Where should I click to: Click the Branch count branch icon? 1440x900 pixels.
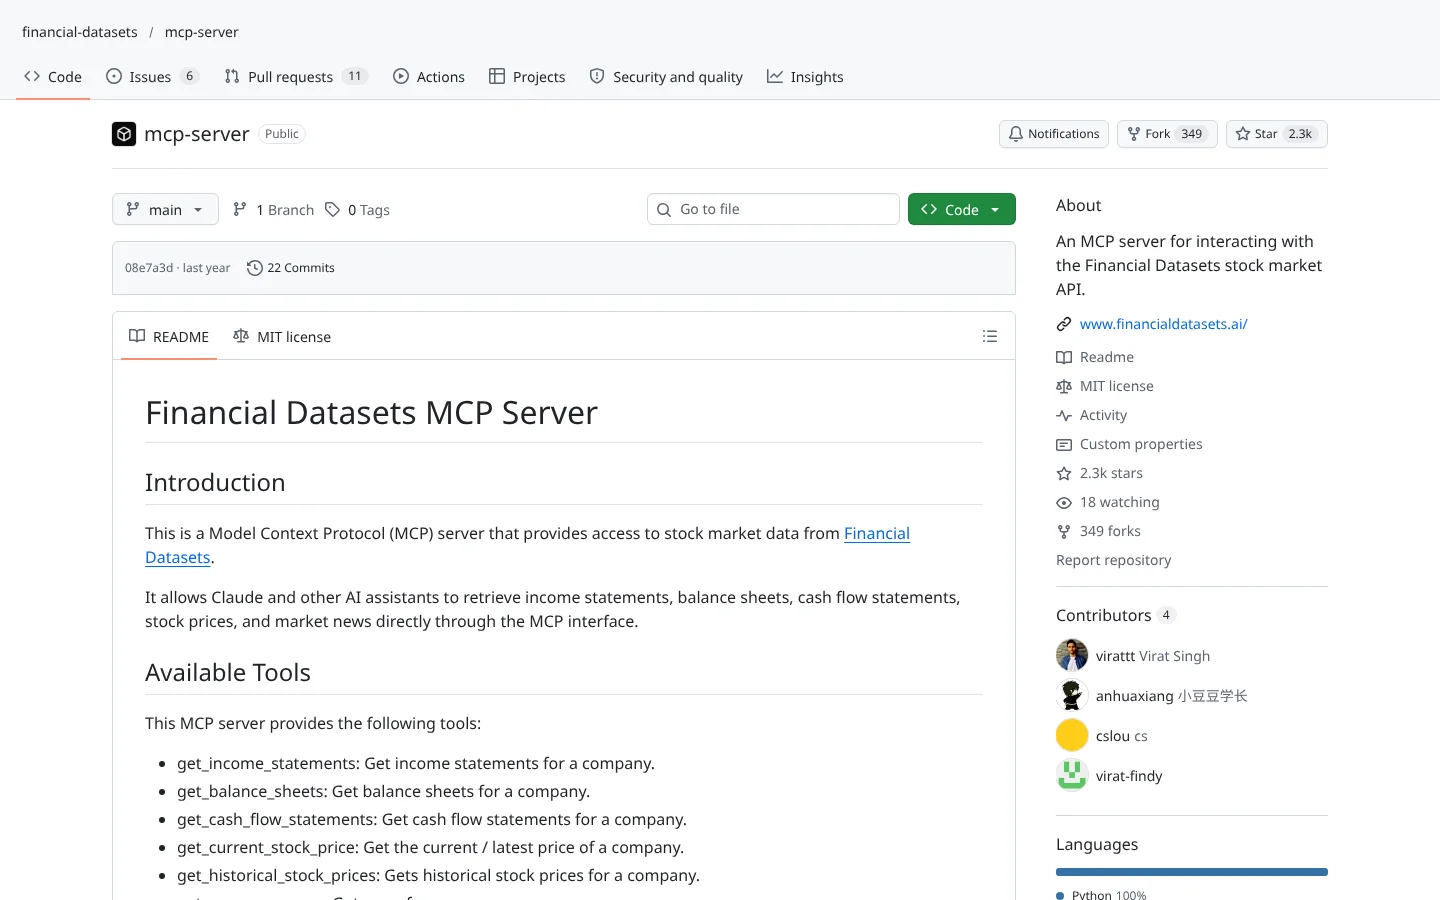(x=240, y=209)
